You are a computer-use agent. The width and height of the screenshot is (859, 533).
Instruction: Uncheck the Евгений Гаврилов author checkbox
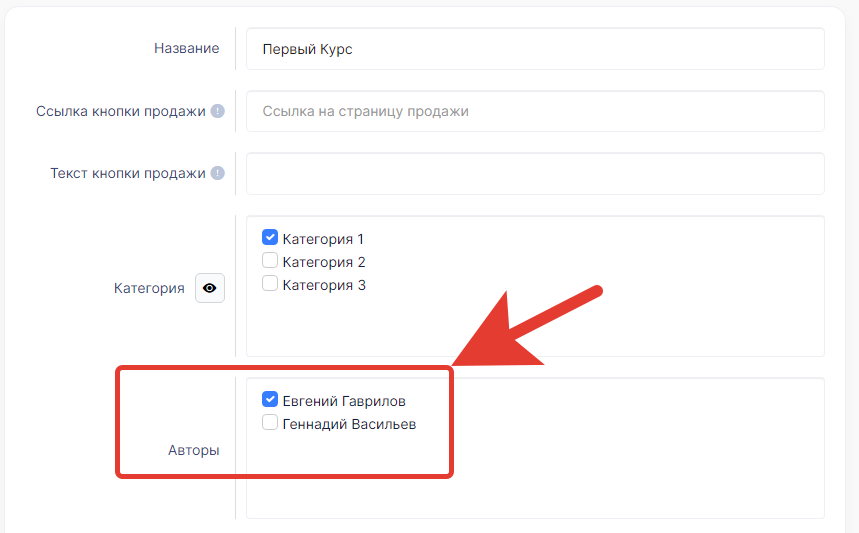pyautogui.click(x=269, y=400)
